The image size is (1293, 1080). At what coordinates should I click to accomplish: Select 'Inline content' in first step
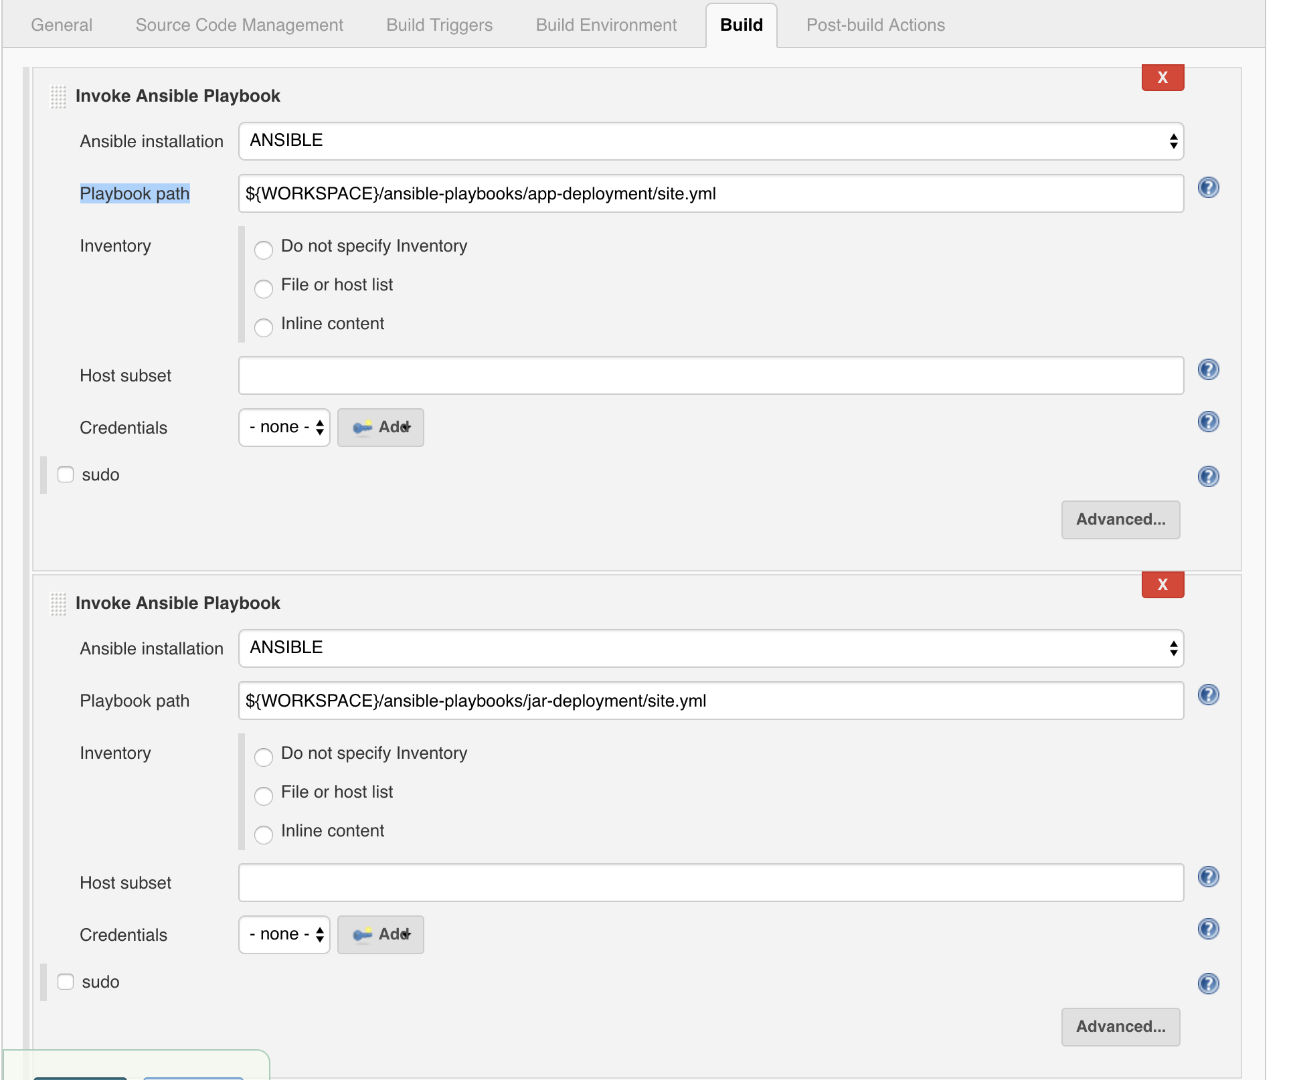[264, 327]
